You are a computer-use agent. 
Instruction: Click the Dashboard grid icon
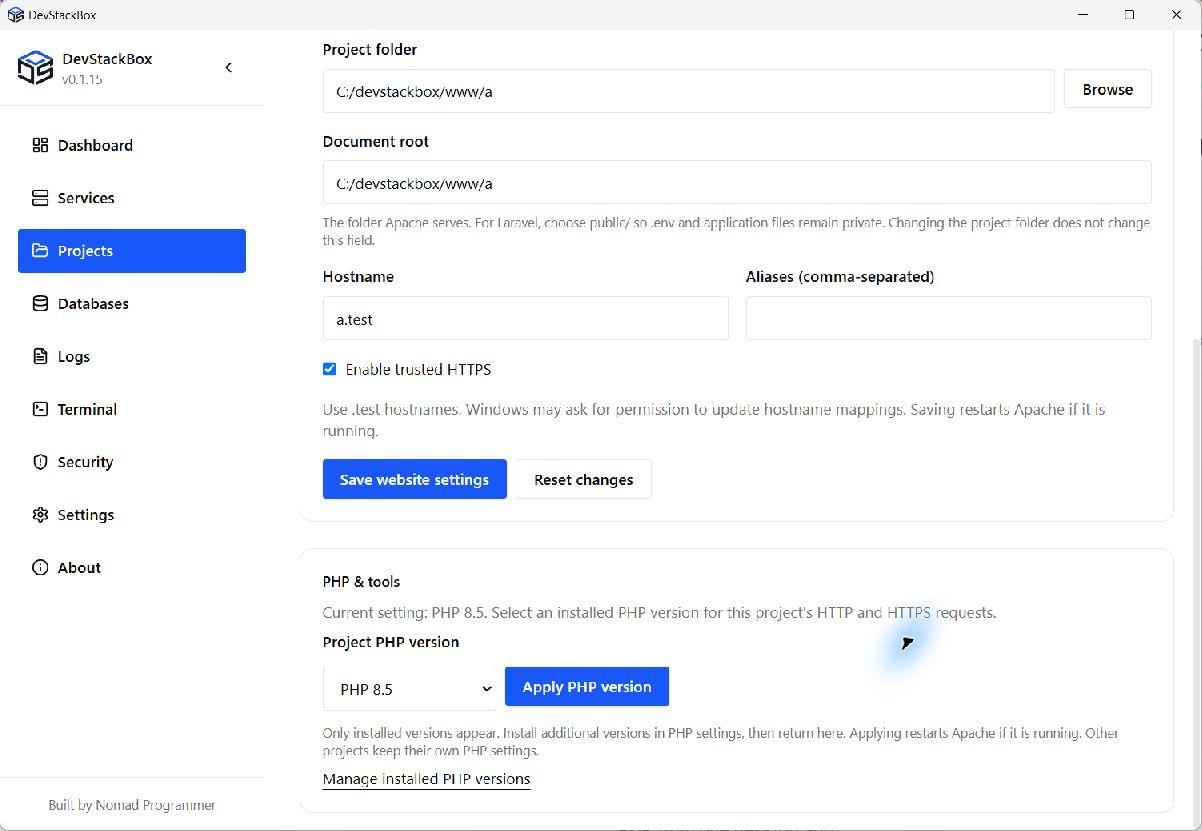coord(40,145)
